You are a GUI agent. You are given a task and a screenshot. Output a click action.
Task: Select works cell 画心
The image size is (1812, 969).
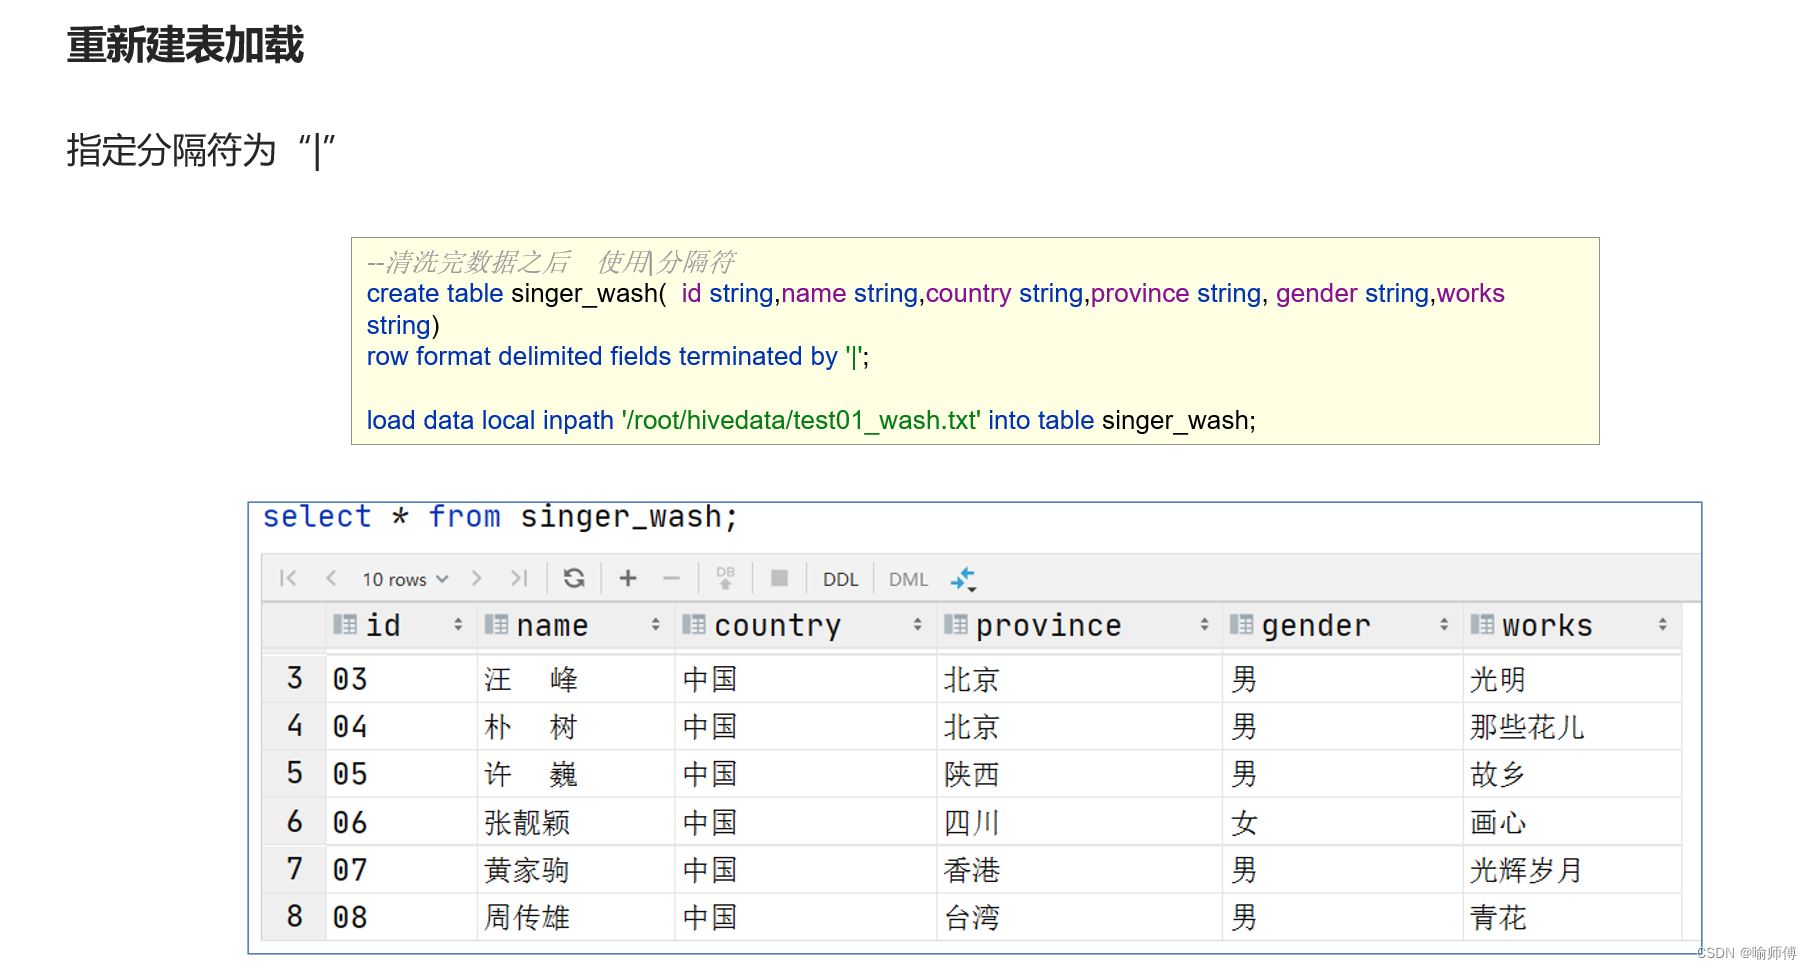click(x=1572, y=822)
